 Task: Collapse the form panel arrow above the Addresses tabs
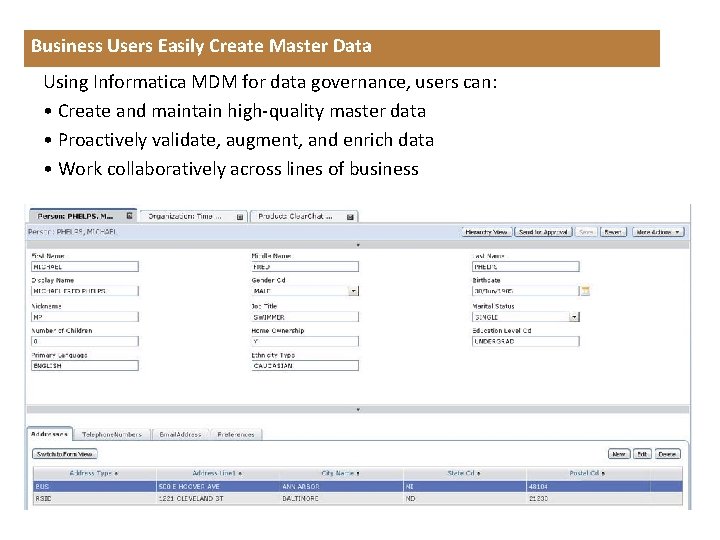click(358, 410)
